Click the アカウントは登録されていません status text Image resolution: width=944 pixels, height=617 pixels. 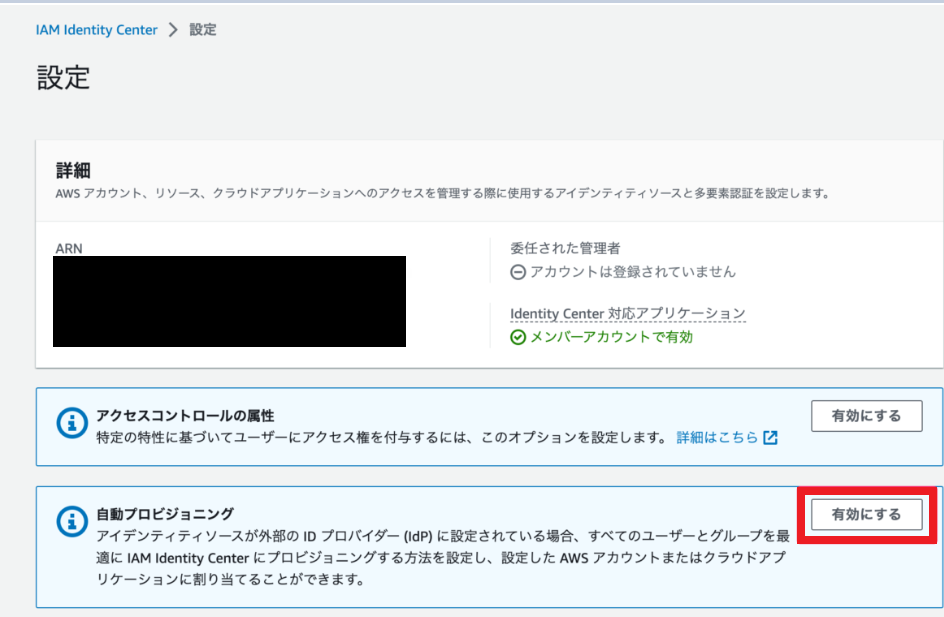click(633, 272)
